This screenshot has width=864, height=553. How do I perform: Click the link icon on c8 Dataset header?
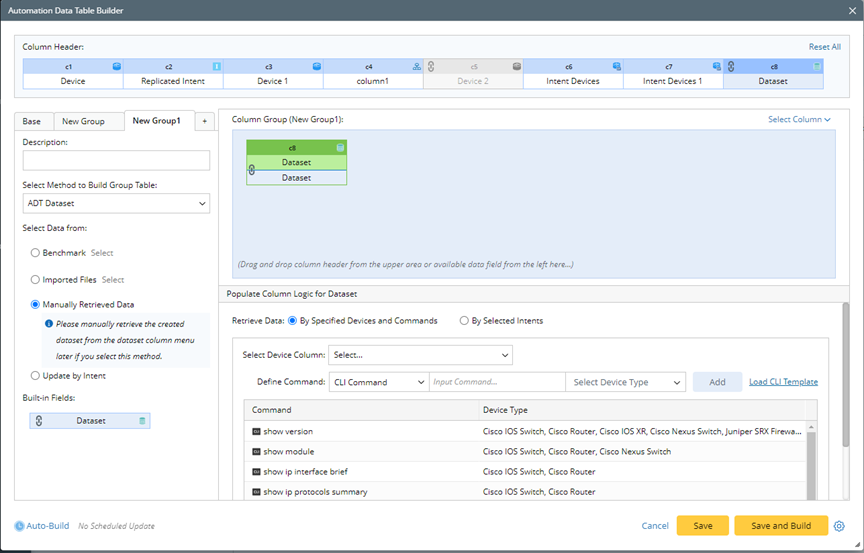(x=731, y=66)
